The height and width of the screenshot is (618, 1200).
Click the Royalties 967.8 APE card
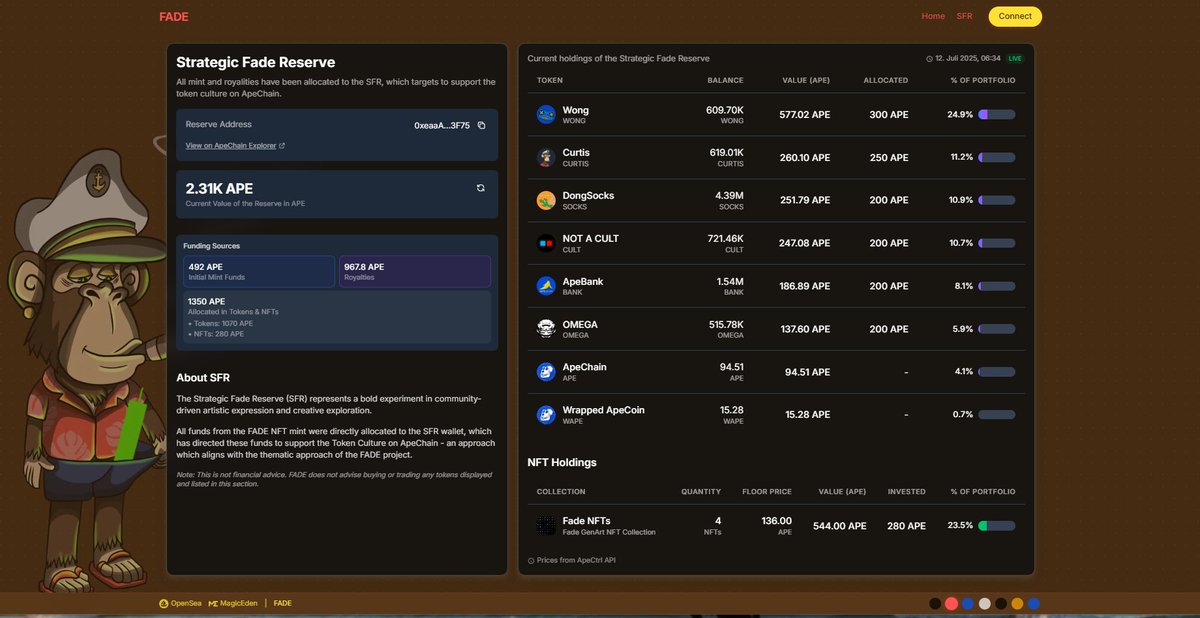pyautogui.click(x=415, y=272)
